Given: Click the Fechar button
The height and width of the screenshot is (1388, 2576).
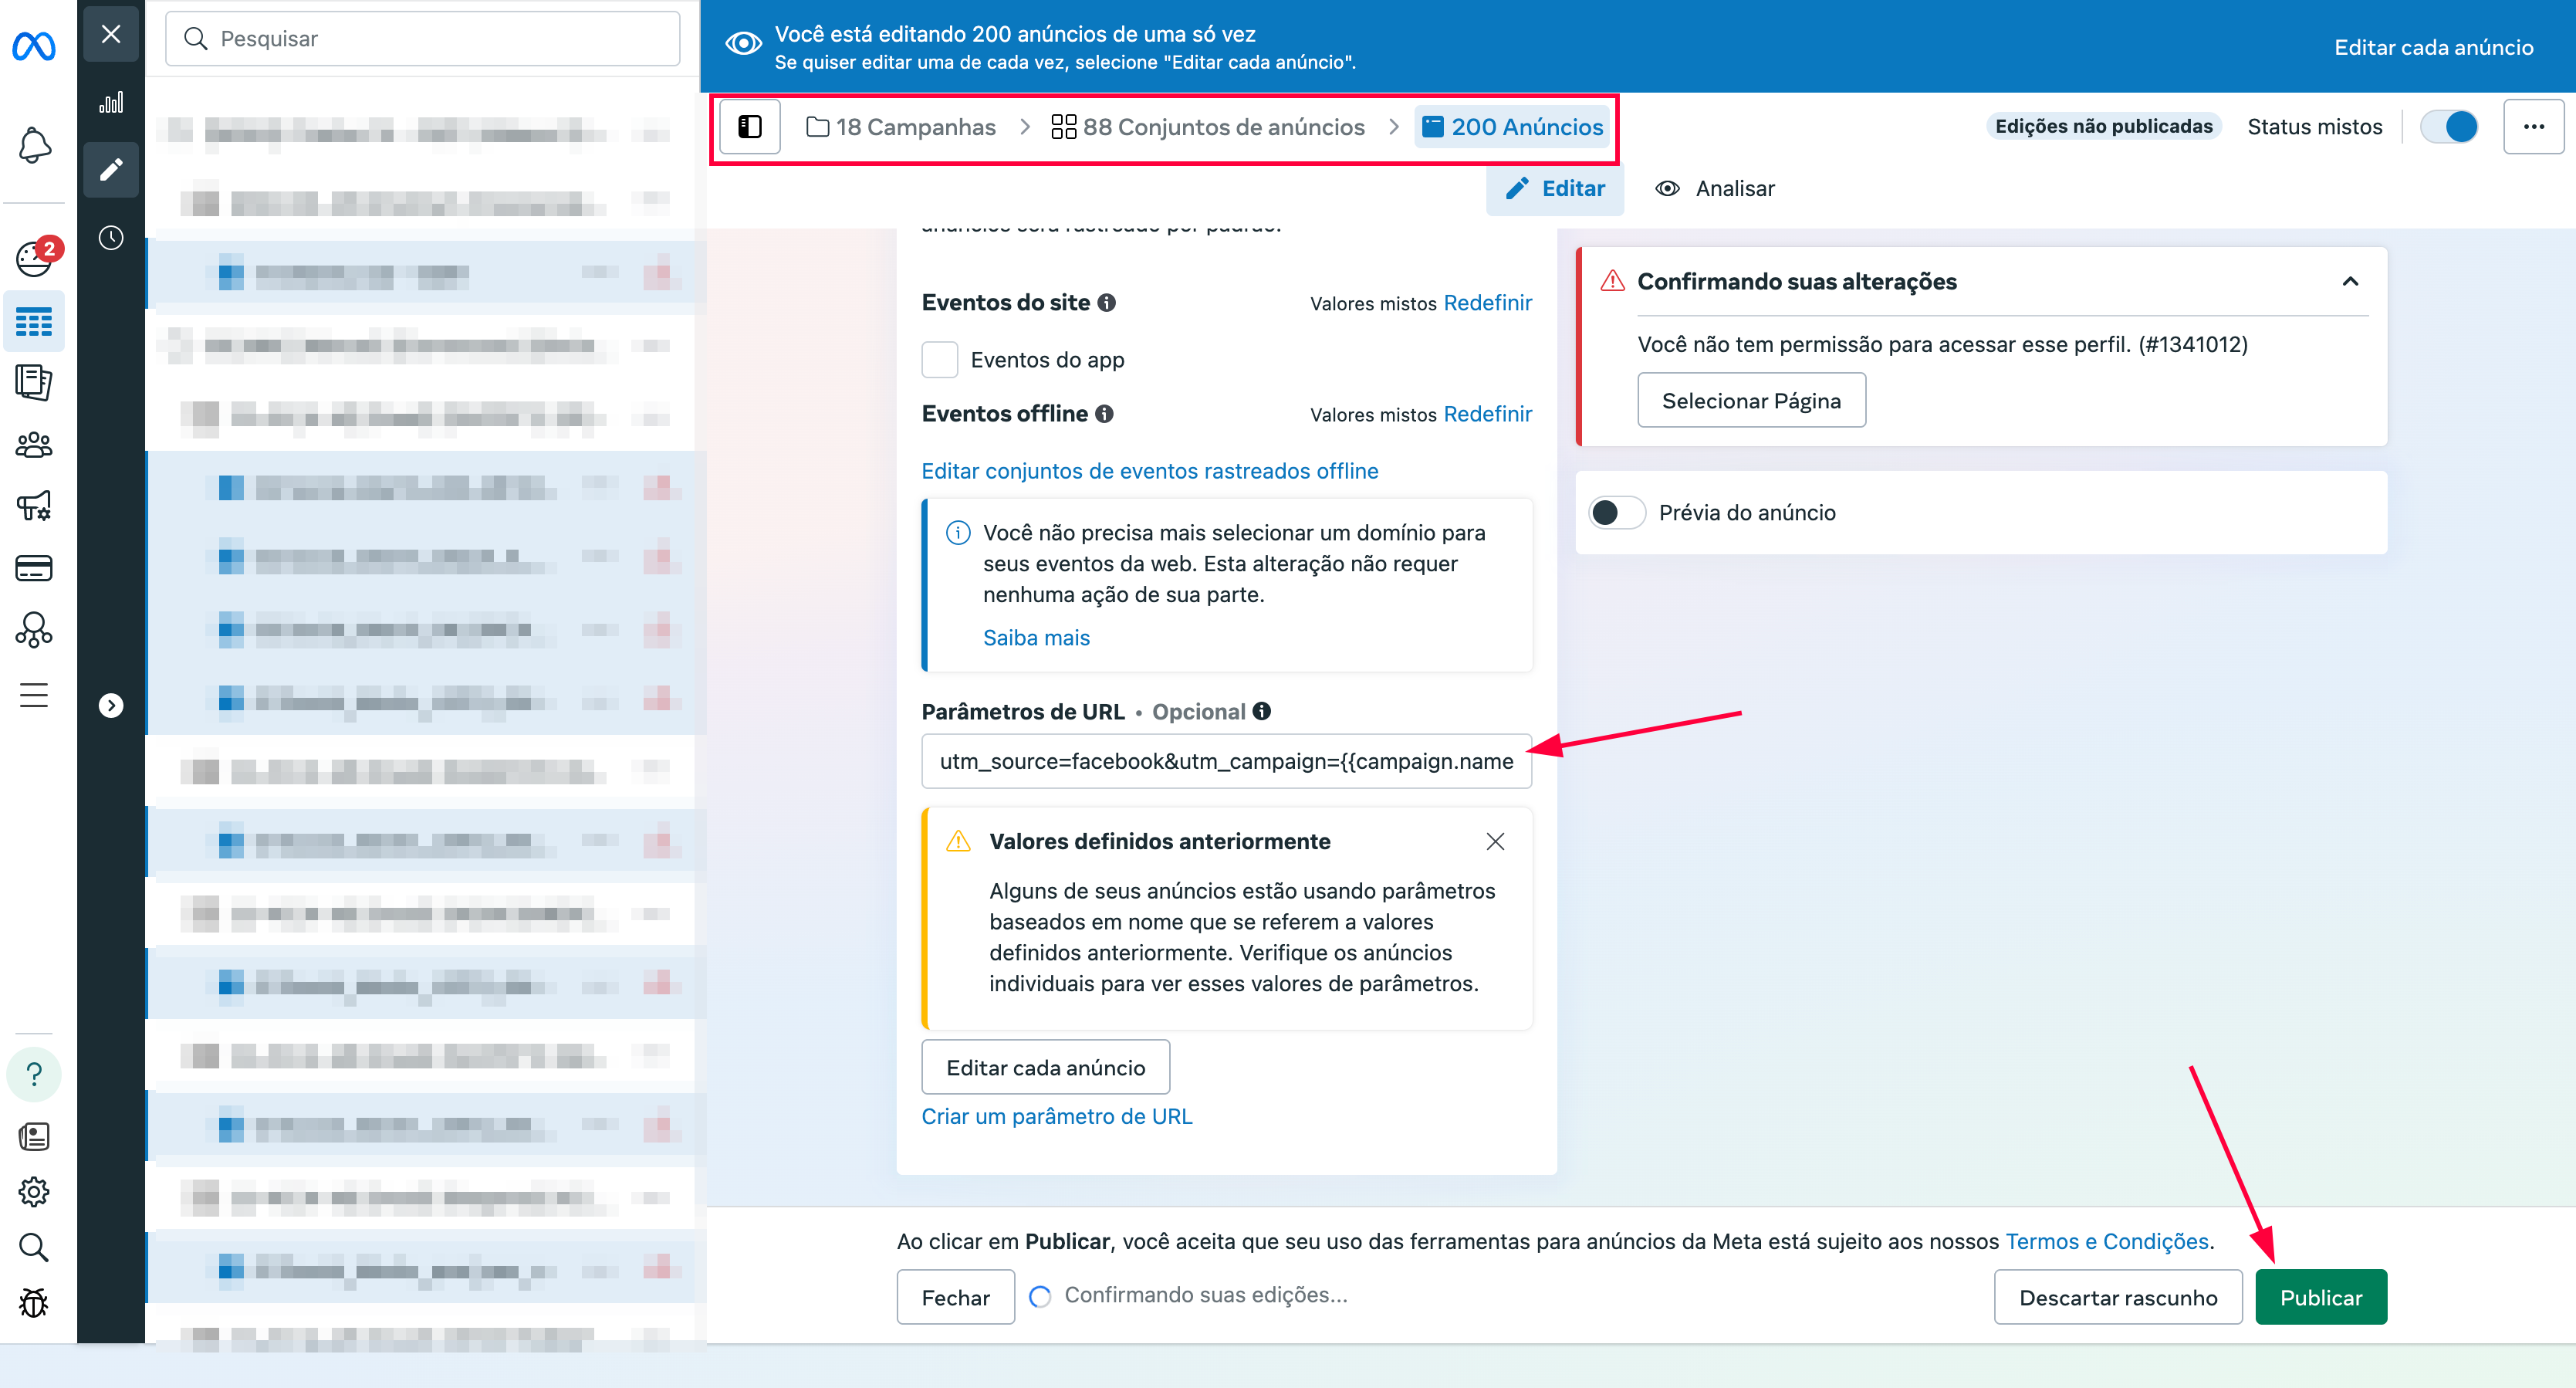Looking at the screenshot, I should click(956, 1298).
